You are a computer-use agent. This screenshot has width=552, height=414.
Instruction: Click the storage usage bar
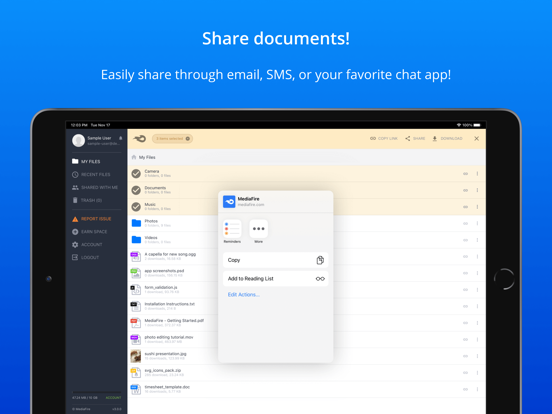[x=96, y=392]
